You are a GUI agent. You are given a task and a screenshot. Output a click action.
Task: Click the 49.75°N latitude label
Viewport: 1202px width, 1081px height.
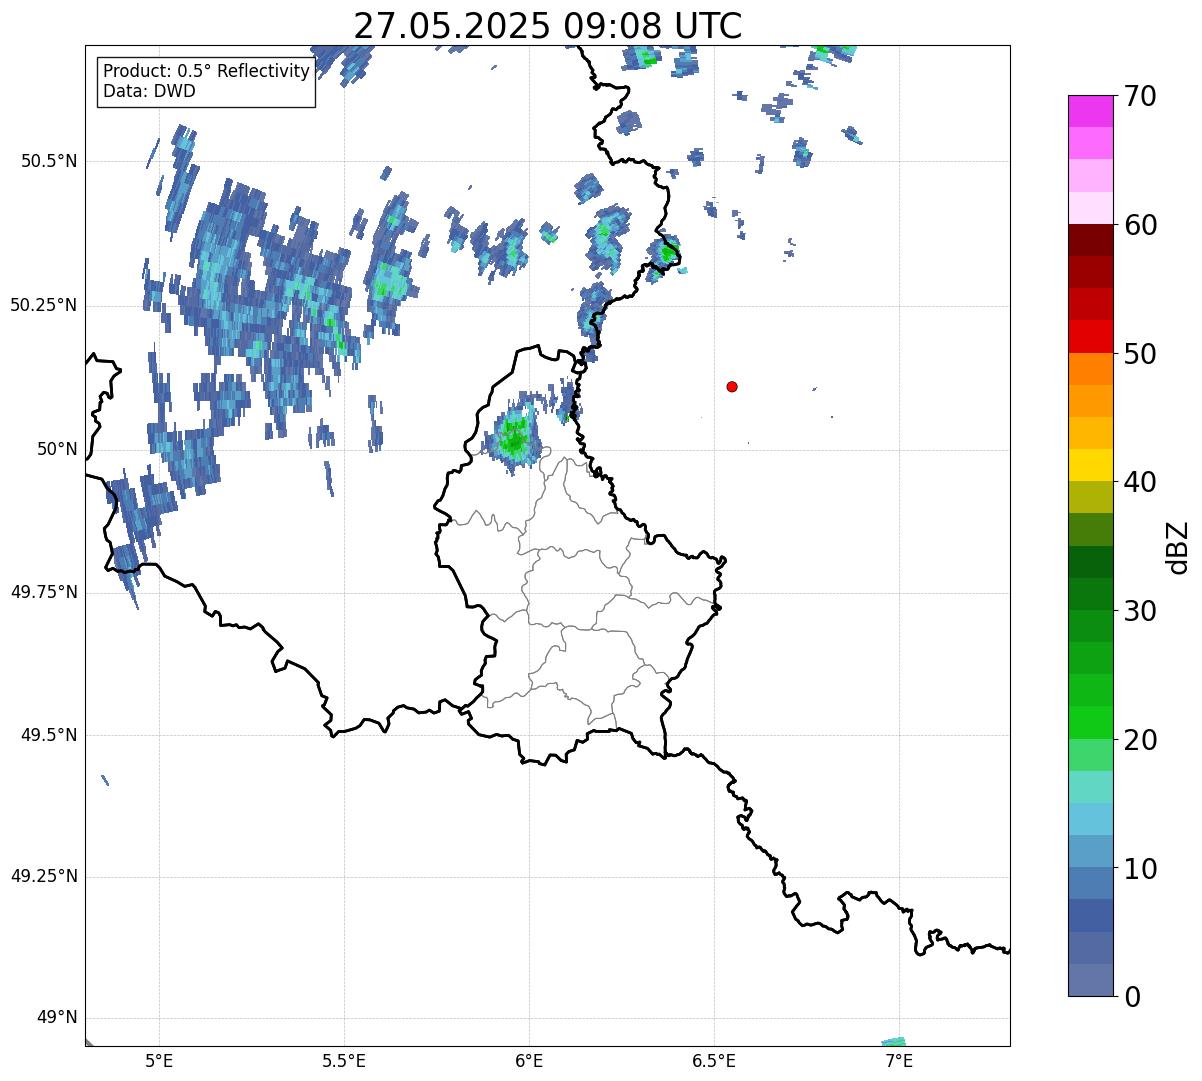click(x=44, y=592)
